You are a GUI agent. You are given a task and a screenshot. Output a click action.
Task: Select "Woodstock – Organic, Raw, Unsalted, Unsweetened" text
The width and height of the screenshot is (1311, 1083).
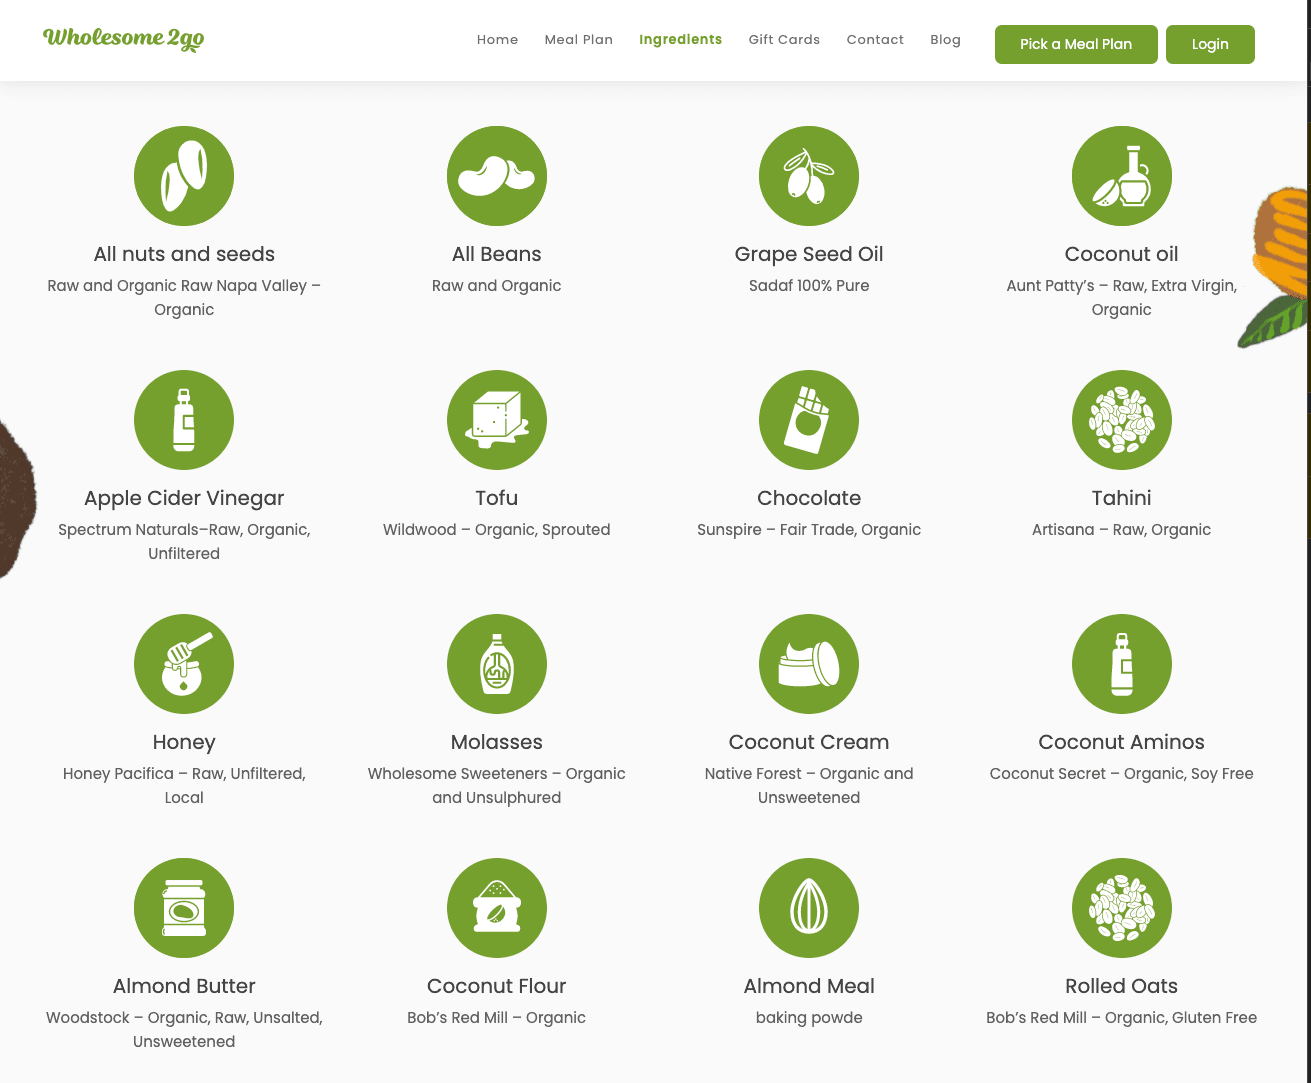pyautogui.click(x=184, y=1029)
